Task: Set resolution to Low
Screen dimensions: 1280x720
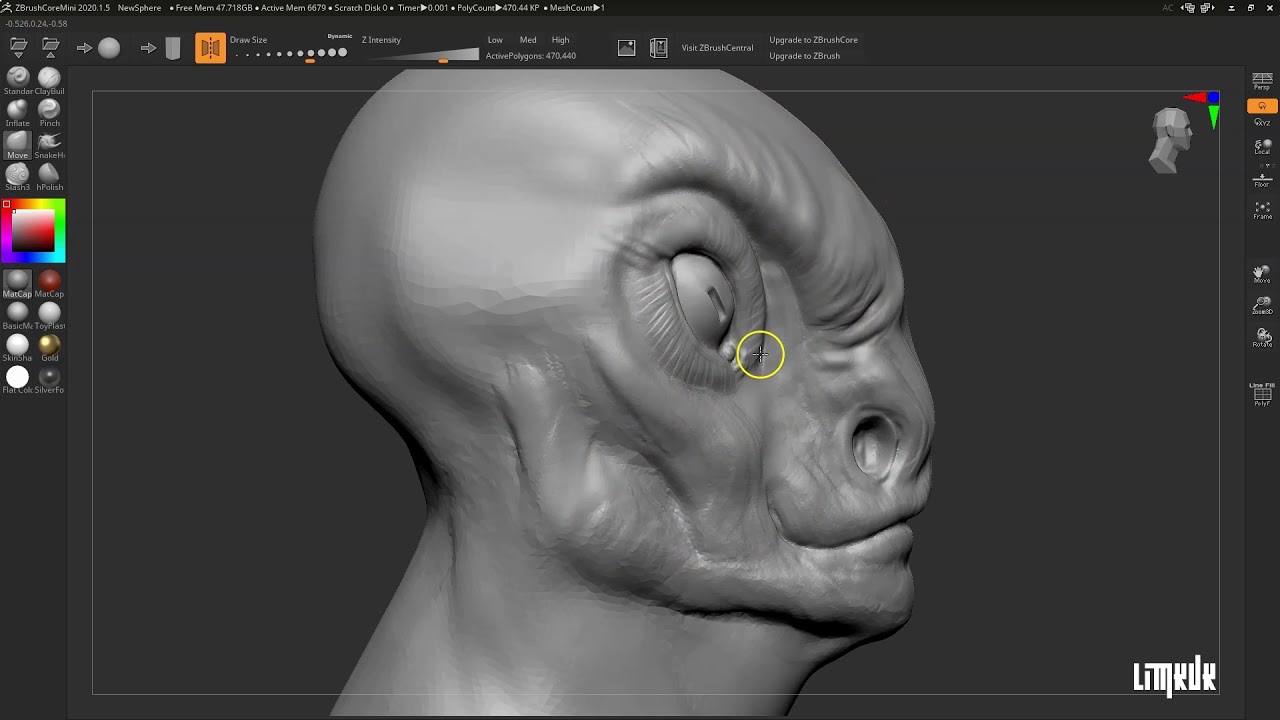Action: pyautogui.click(x=495, y=40)
